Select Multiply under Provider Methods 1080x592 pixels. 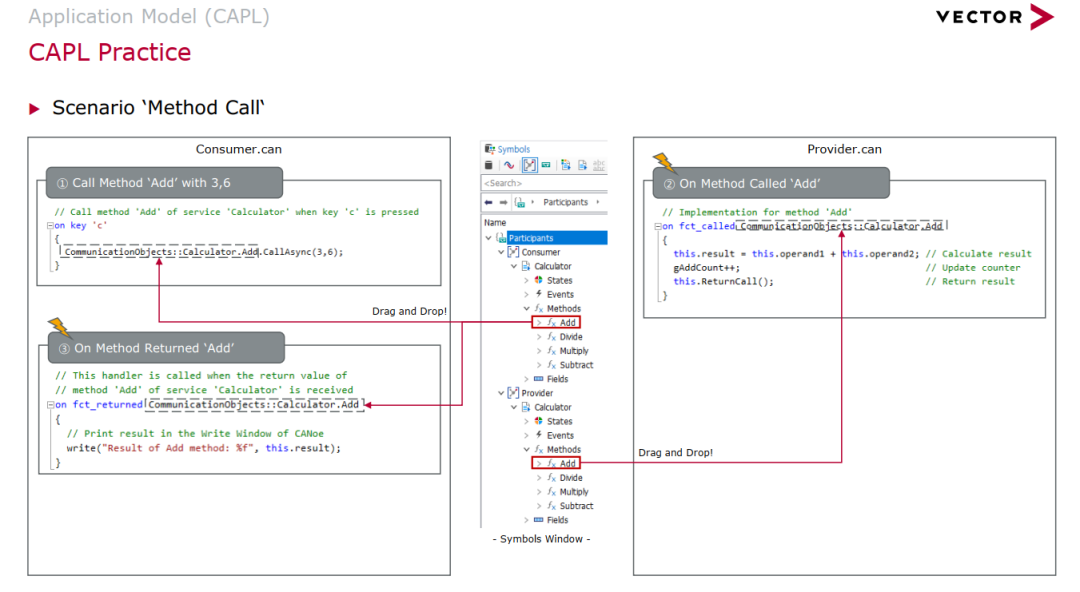pyautogui.click(x=574, y=492)
